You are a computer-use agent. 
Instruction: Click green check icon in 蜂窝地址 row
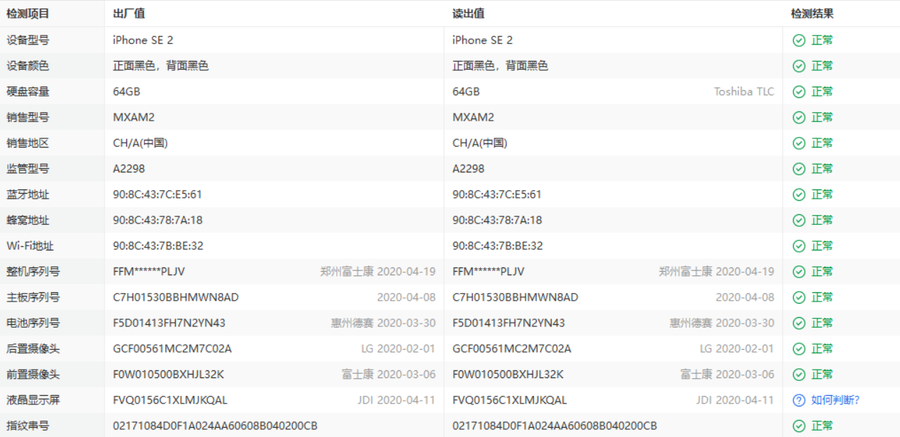click(x=799, y=220)
